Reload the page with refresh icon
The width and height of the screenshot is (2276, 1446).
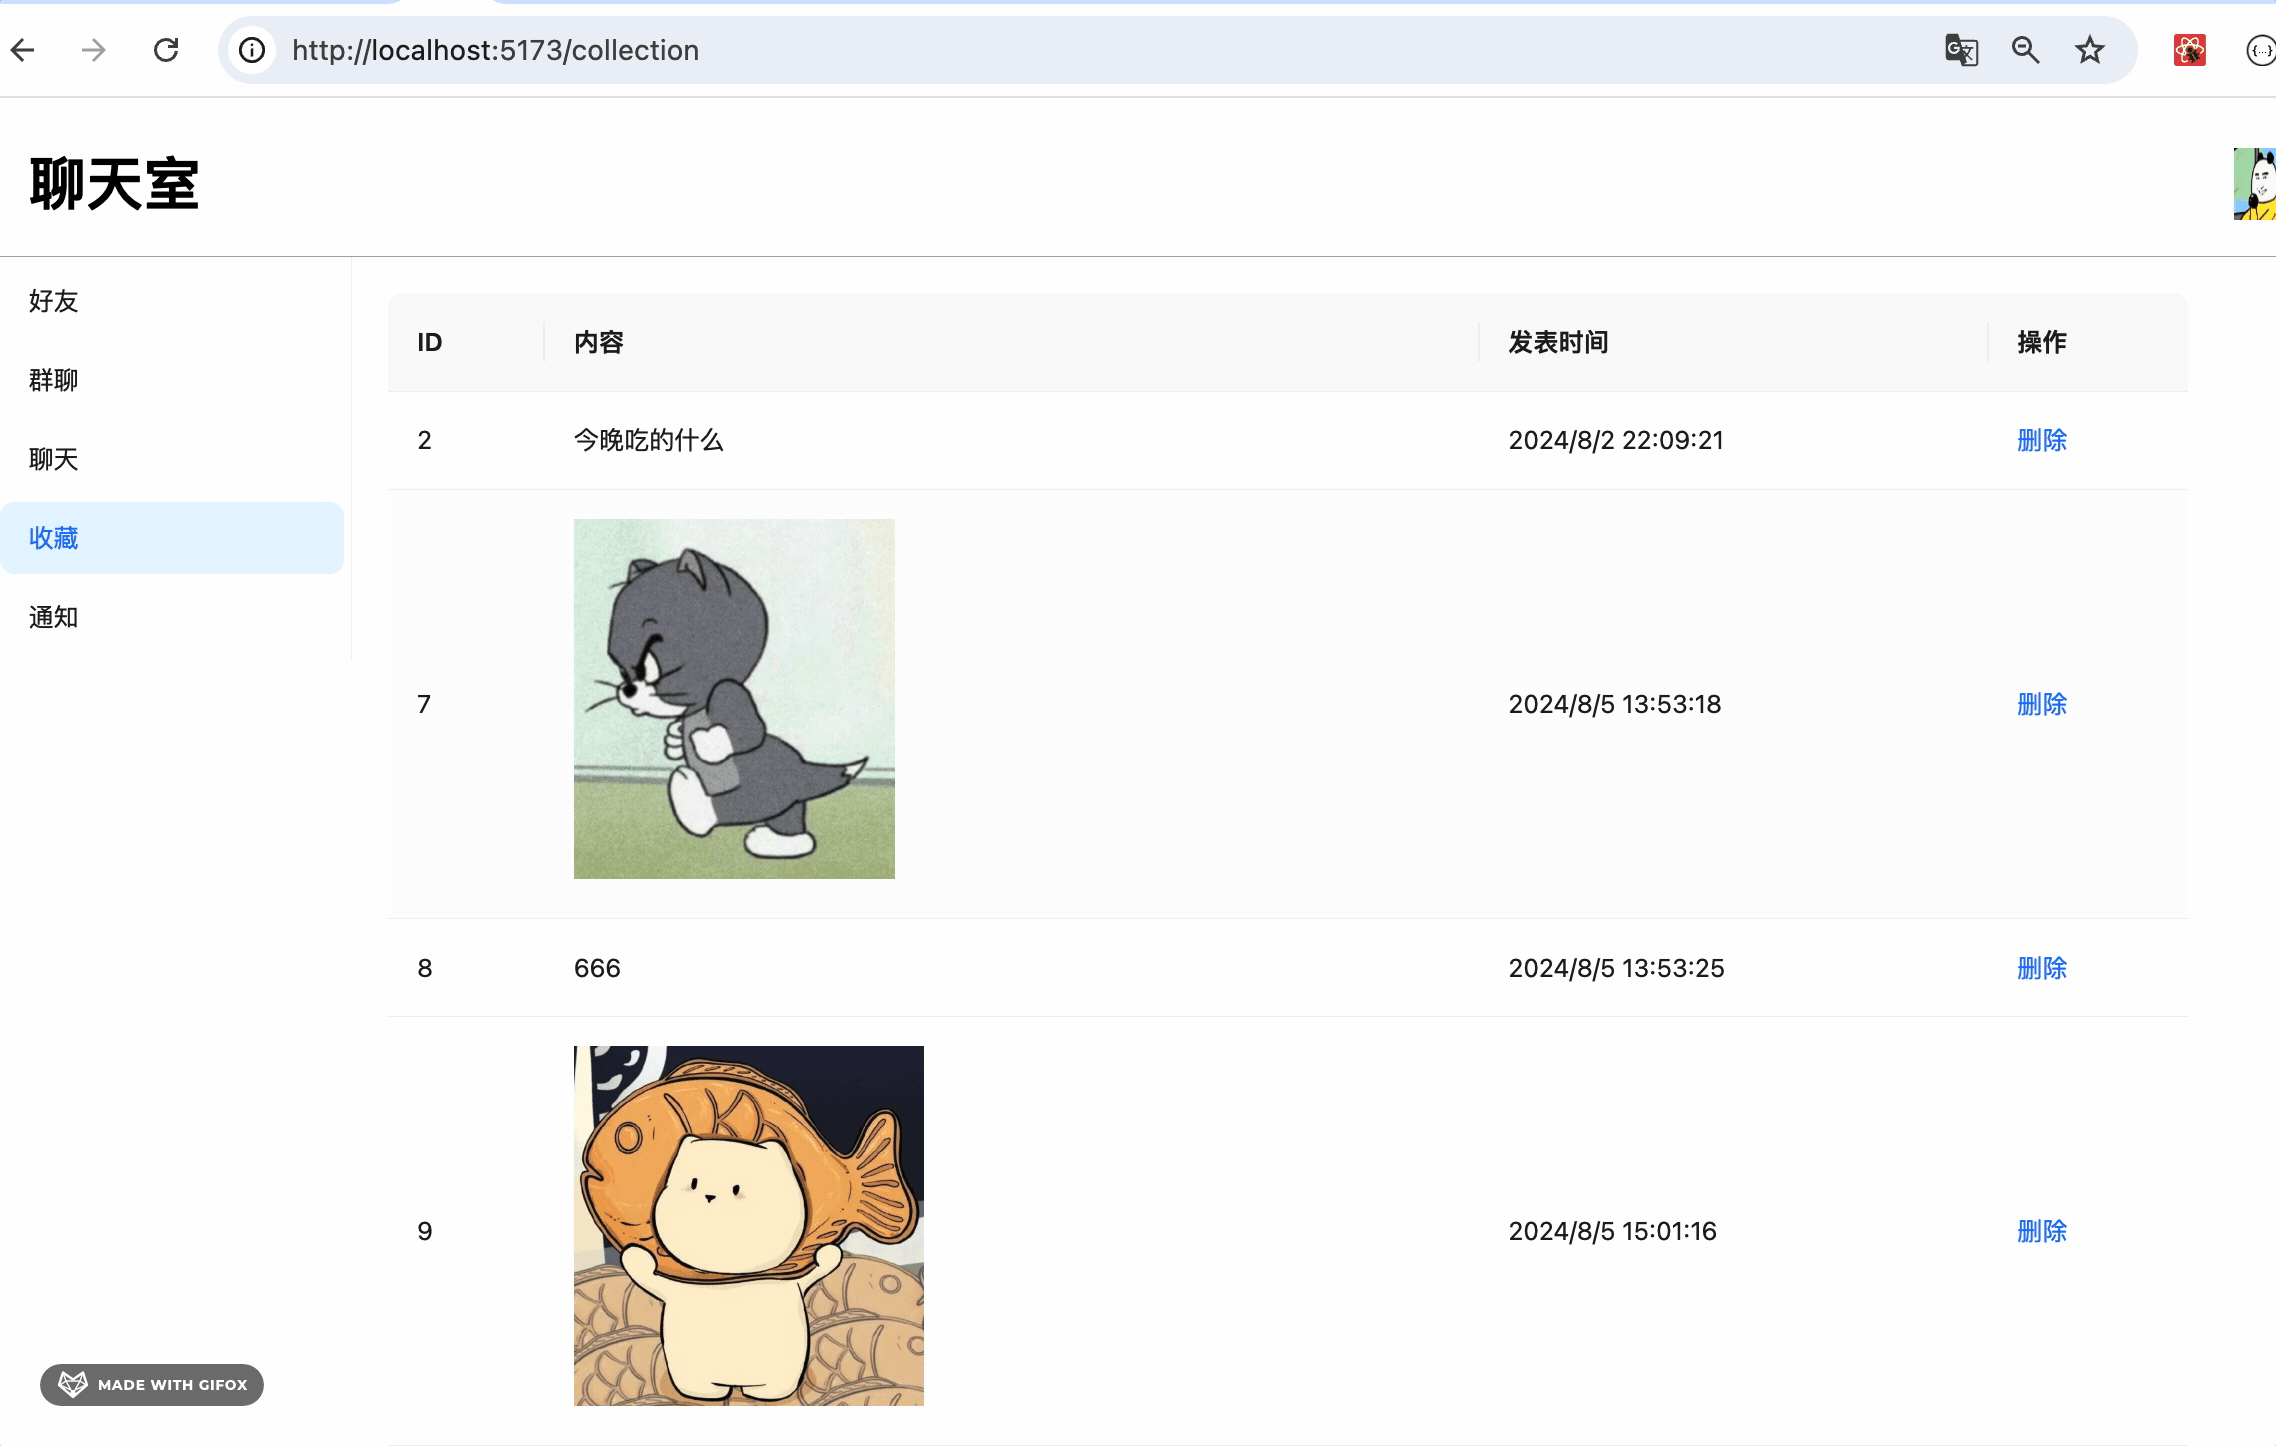coord(166,50)
